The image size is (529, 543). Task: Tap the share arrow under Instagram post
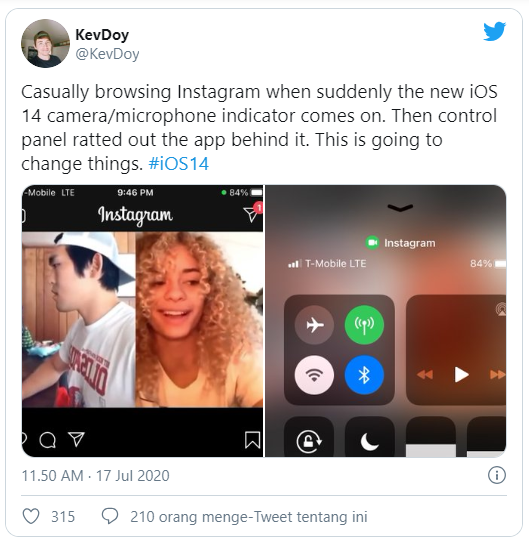point(77,439)
